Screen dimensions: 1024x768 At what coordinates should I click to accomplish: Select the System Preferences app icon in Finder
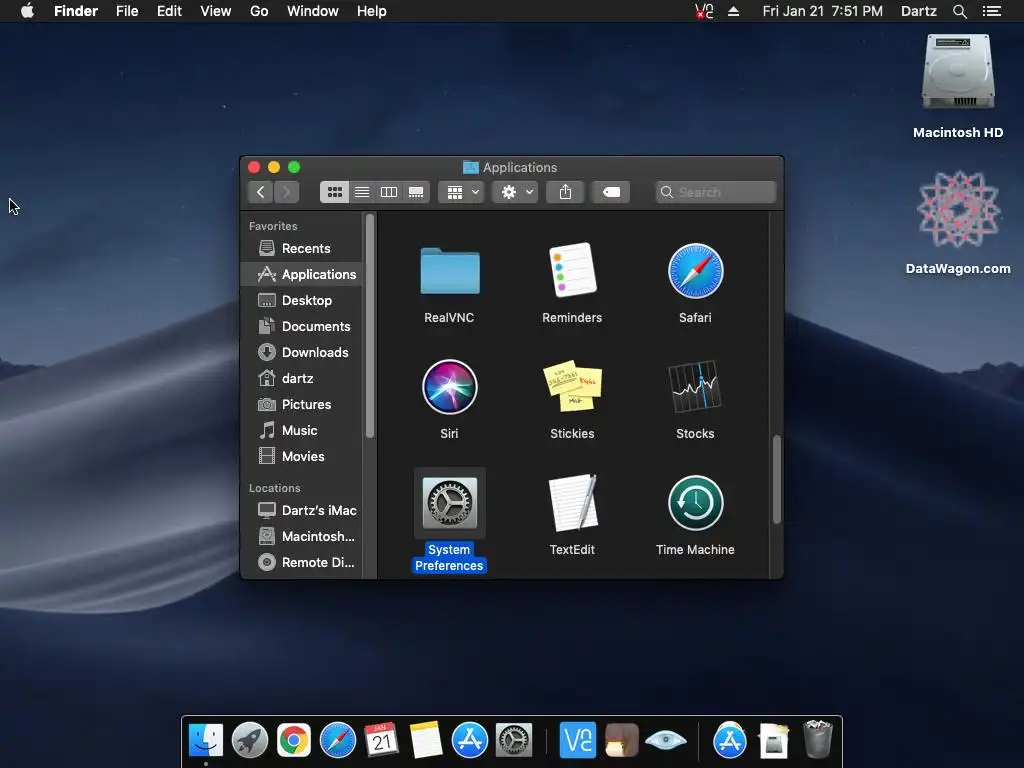tap(449, 502)
